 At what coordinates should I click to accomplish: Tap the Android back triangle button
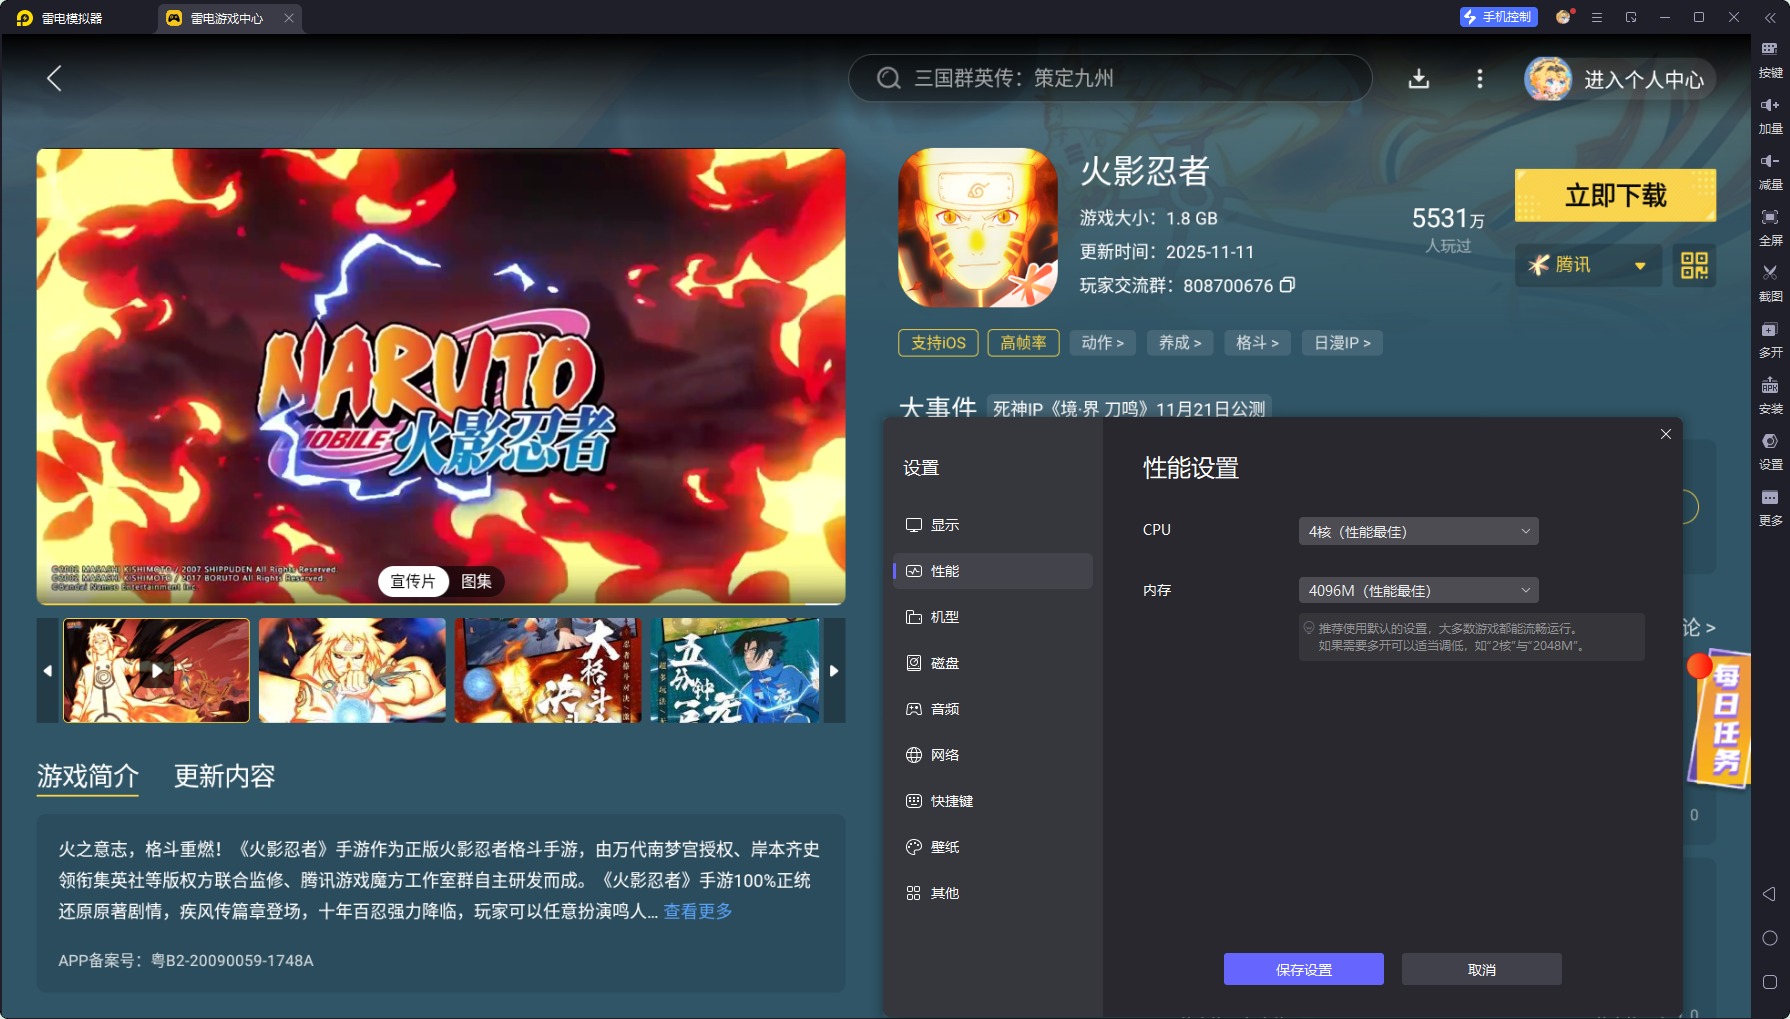click(x=1769, y=894)
